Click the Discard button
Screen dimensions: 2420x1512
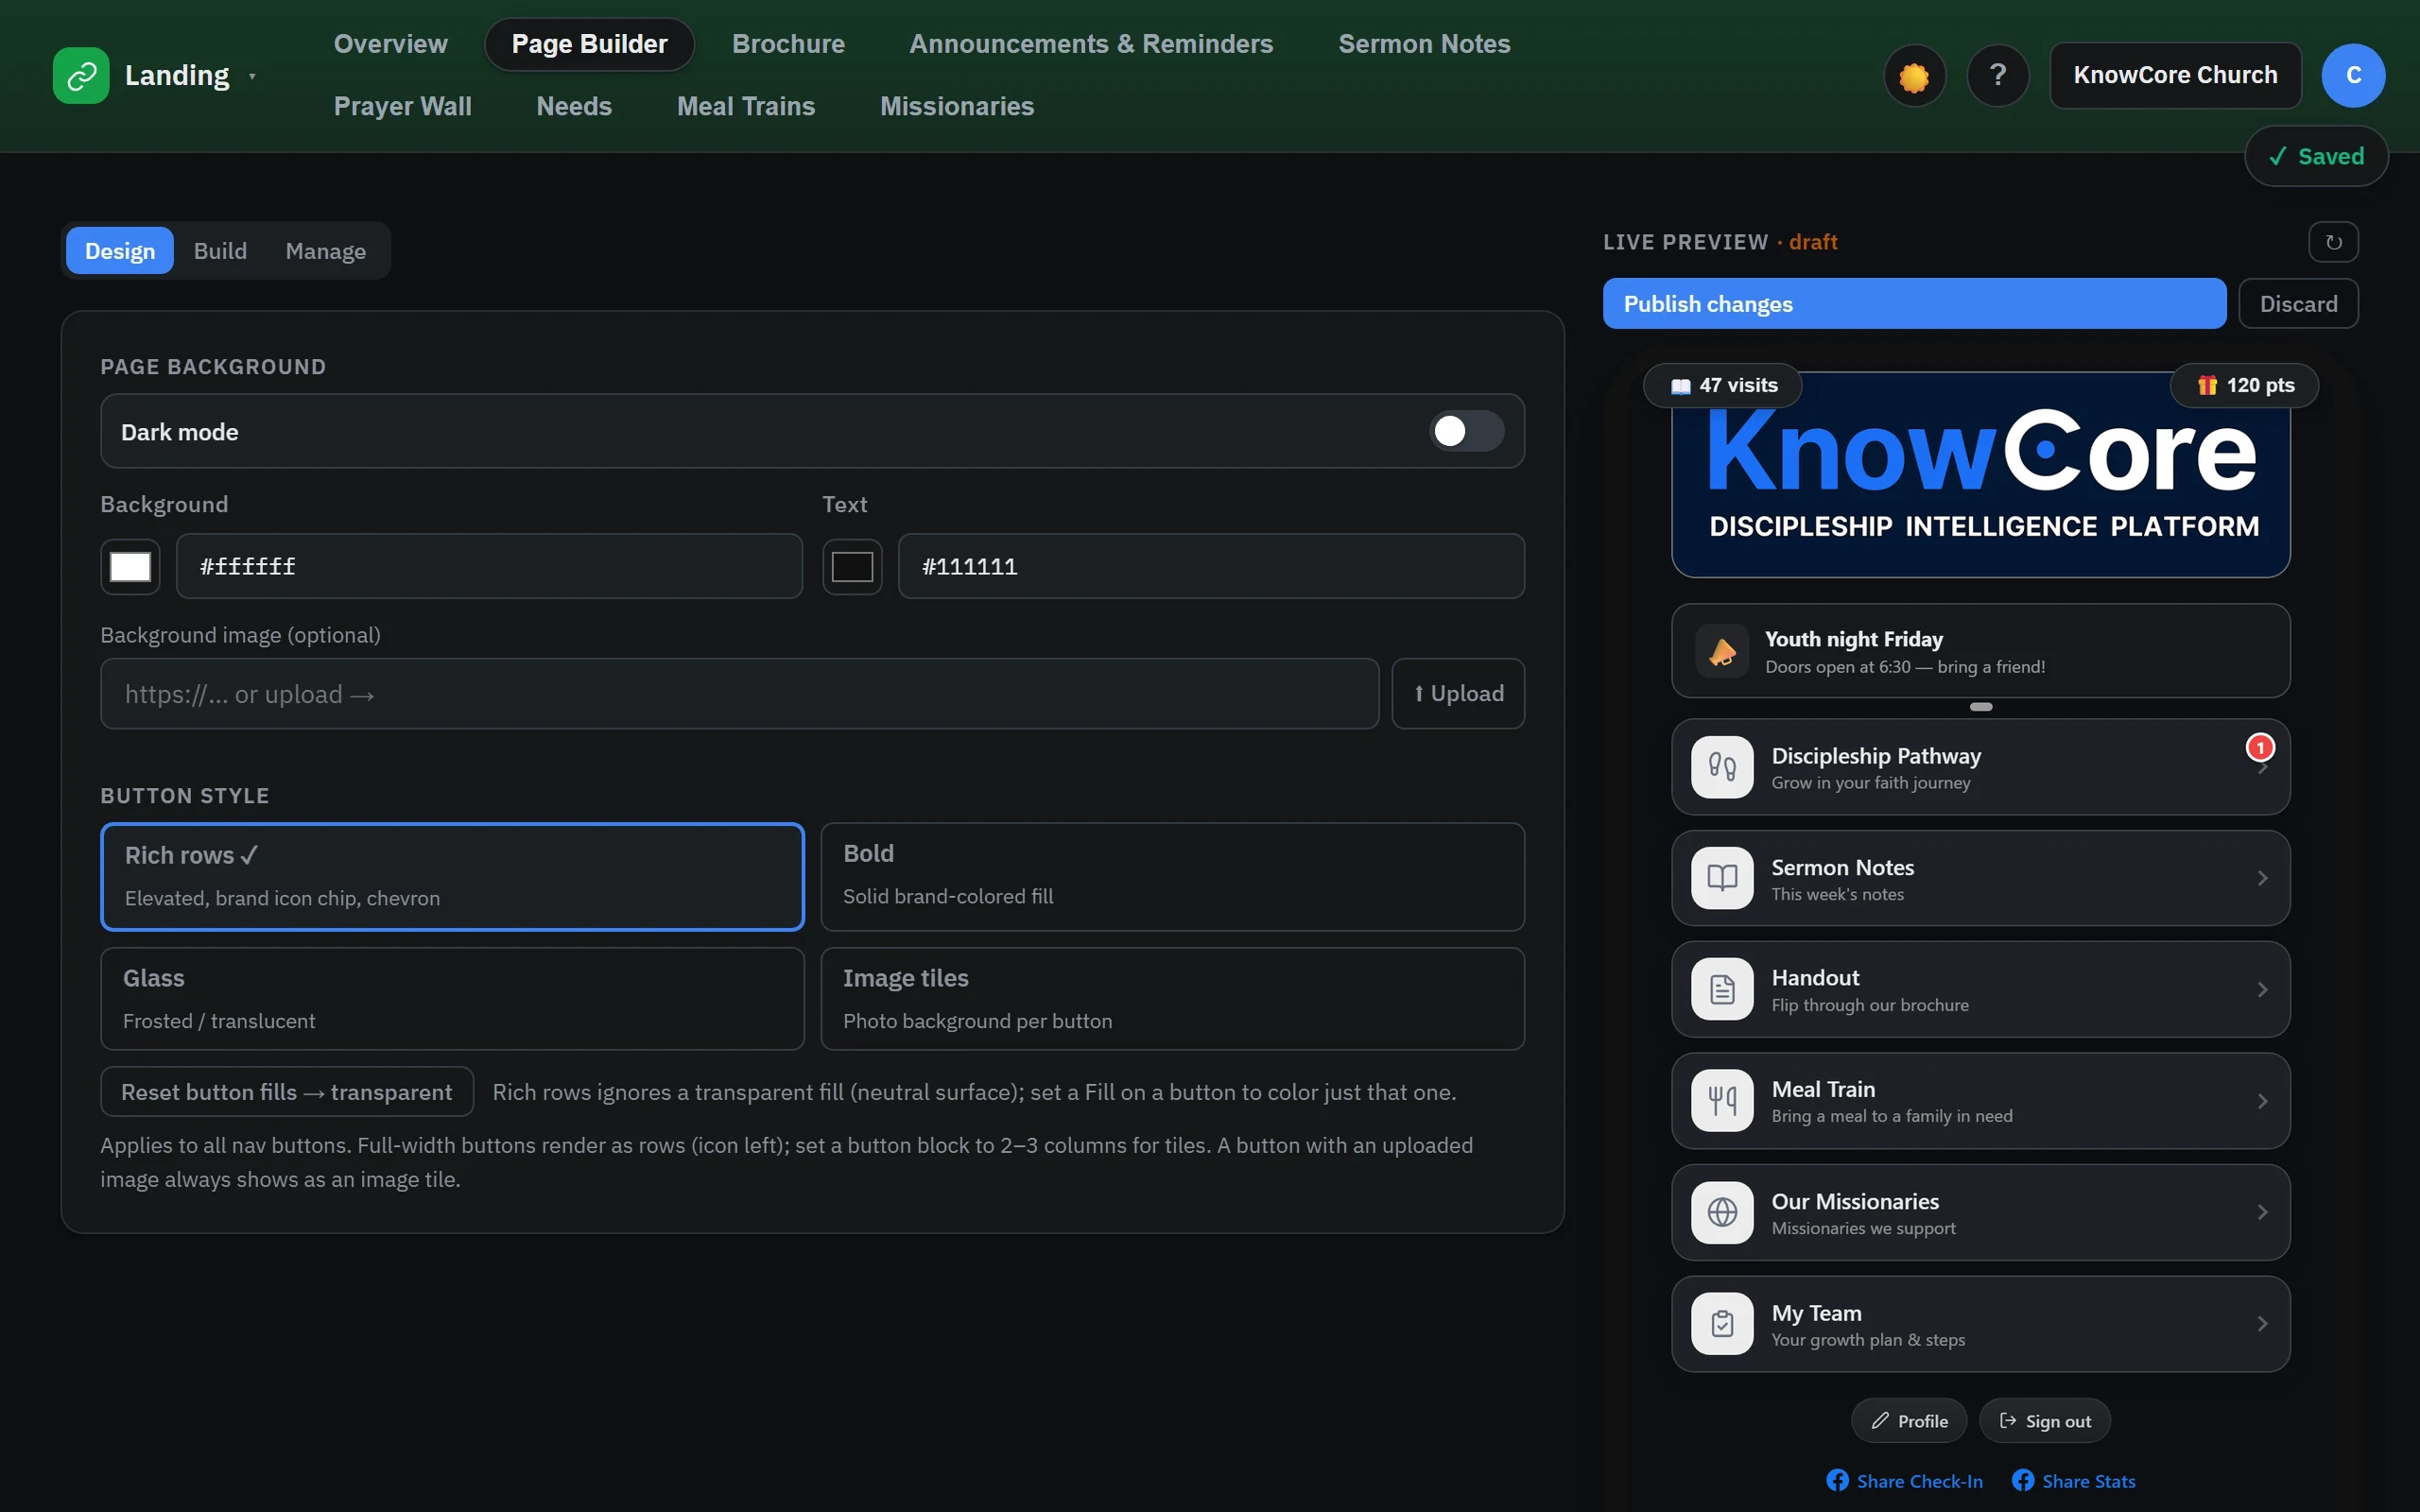2298,304
